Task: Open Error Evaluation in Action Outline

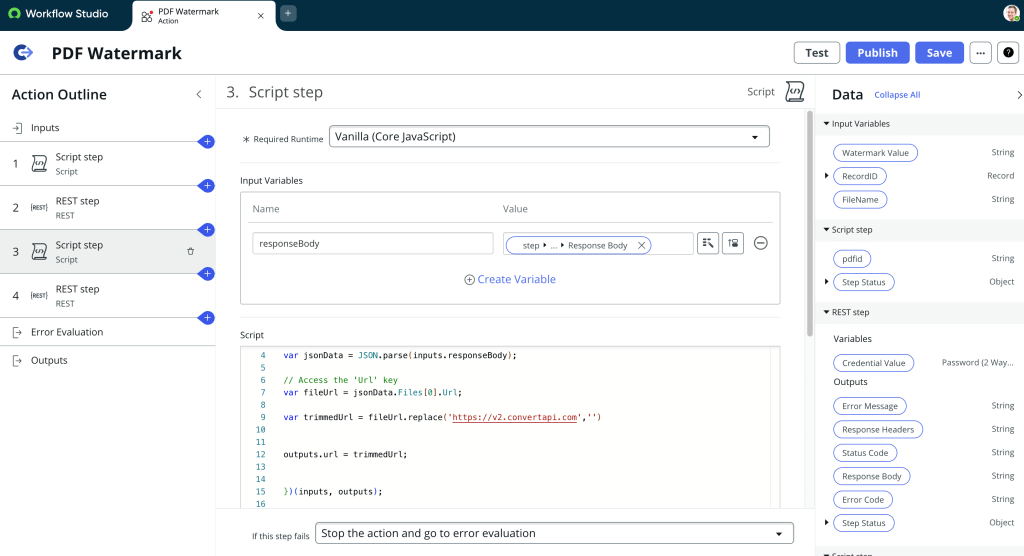Action: [66, 332]
